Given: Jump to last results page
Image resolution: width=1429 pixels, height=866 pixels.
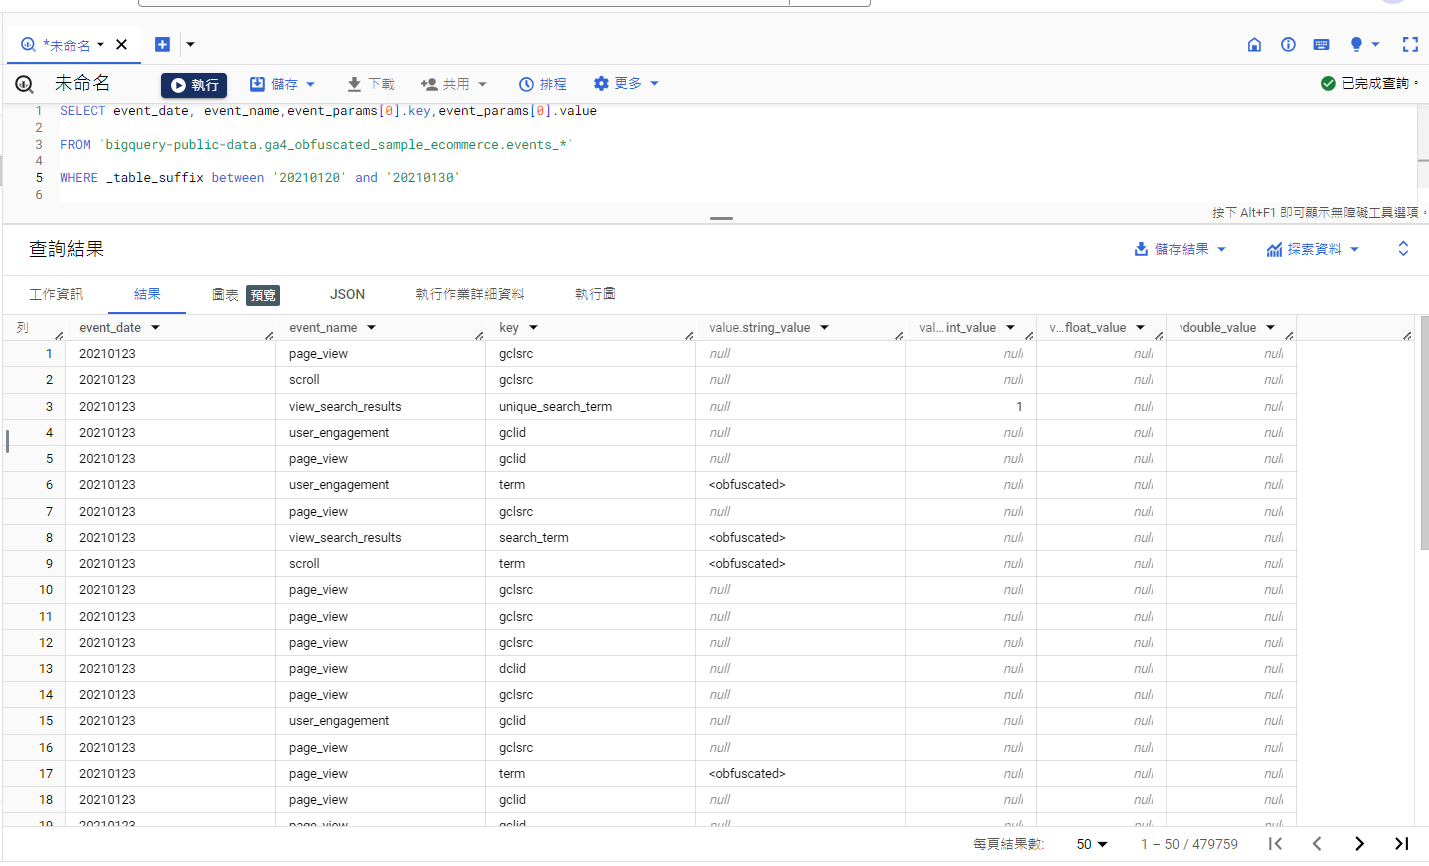Looking at the screenshot, I should (x=1401, y=844).
